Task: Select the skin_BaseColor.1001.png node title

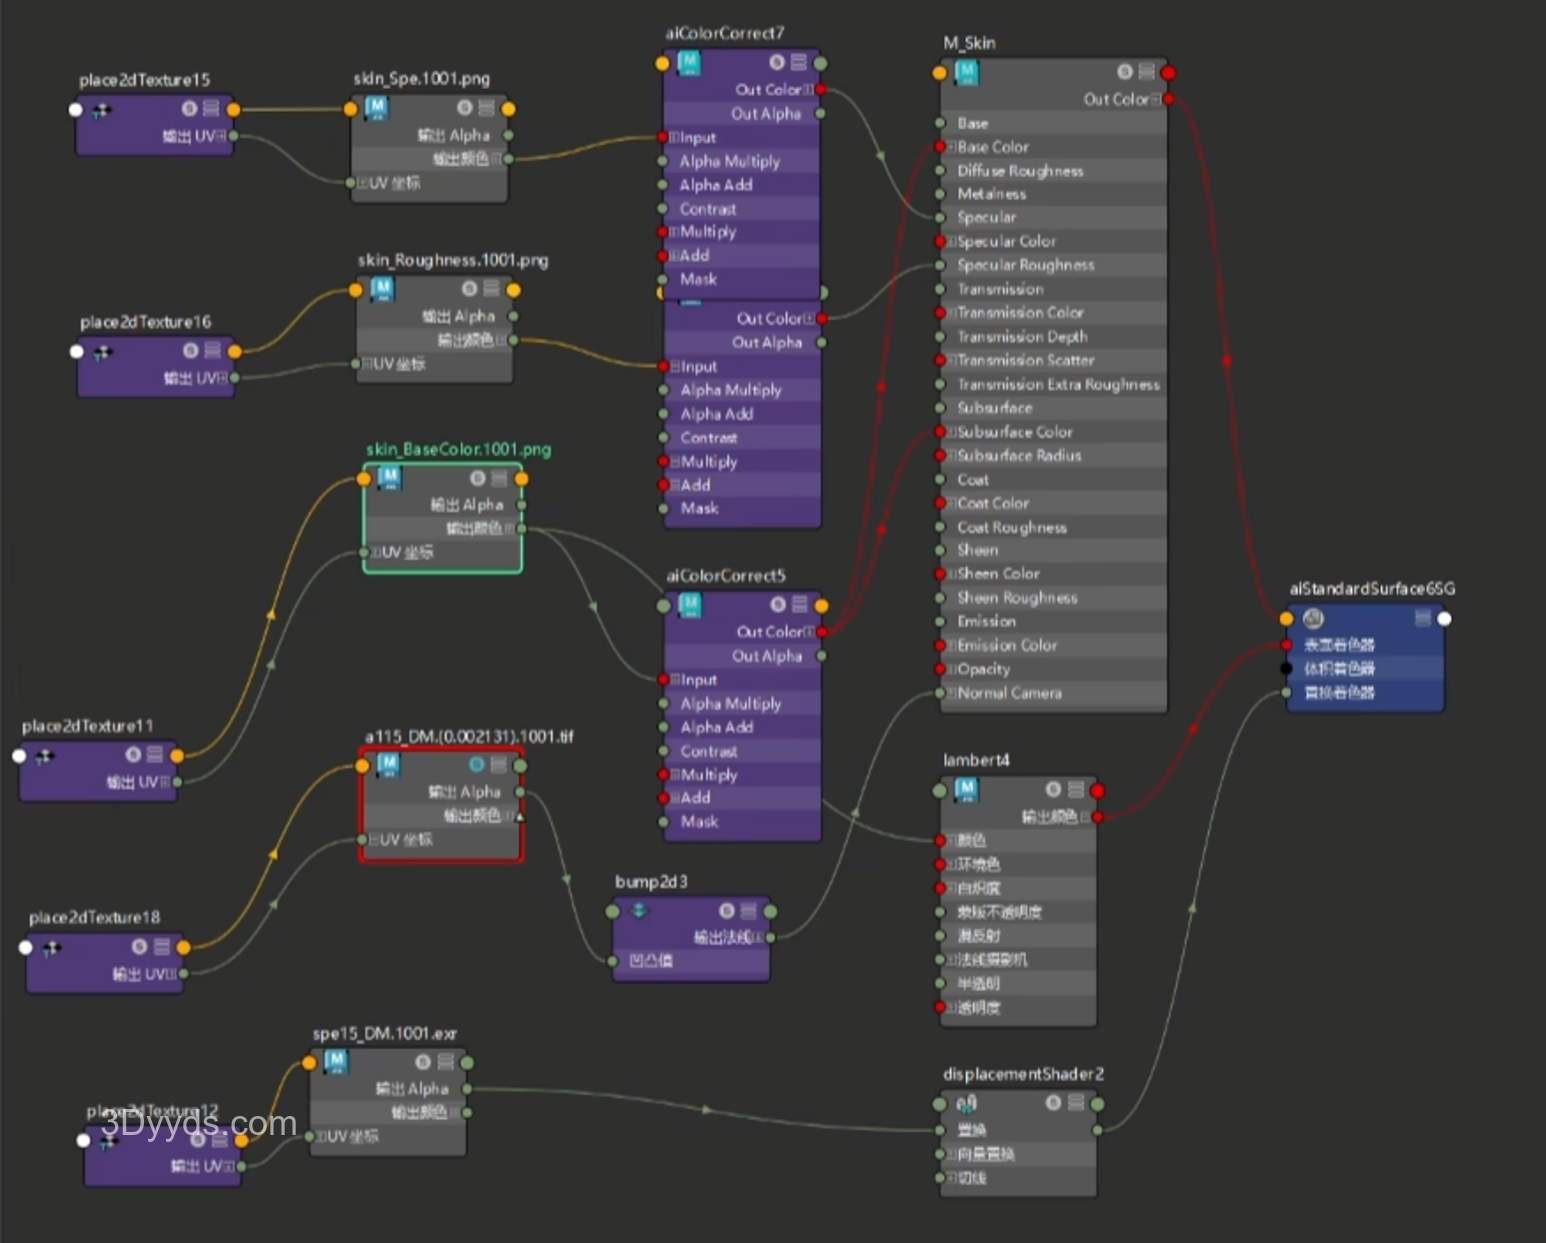Action: tap(458, 450)
